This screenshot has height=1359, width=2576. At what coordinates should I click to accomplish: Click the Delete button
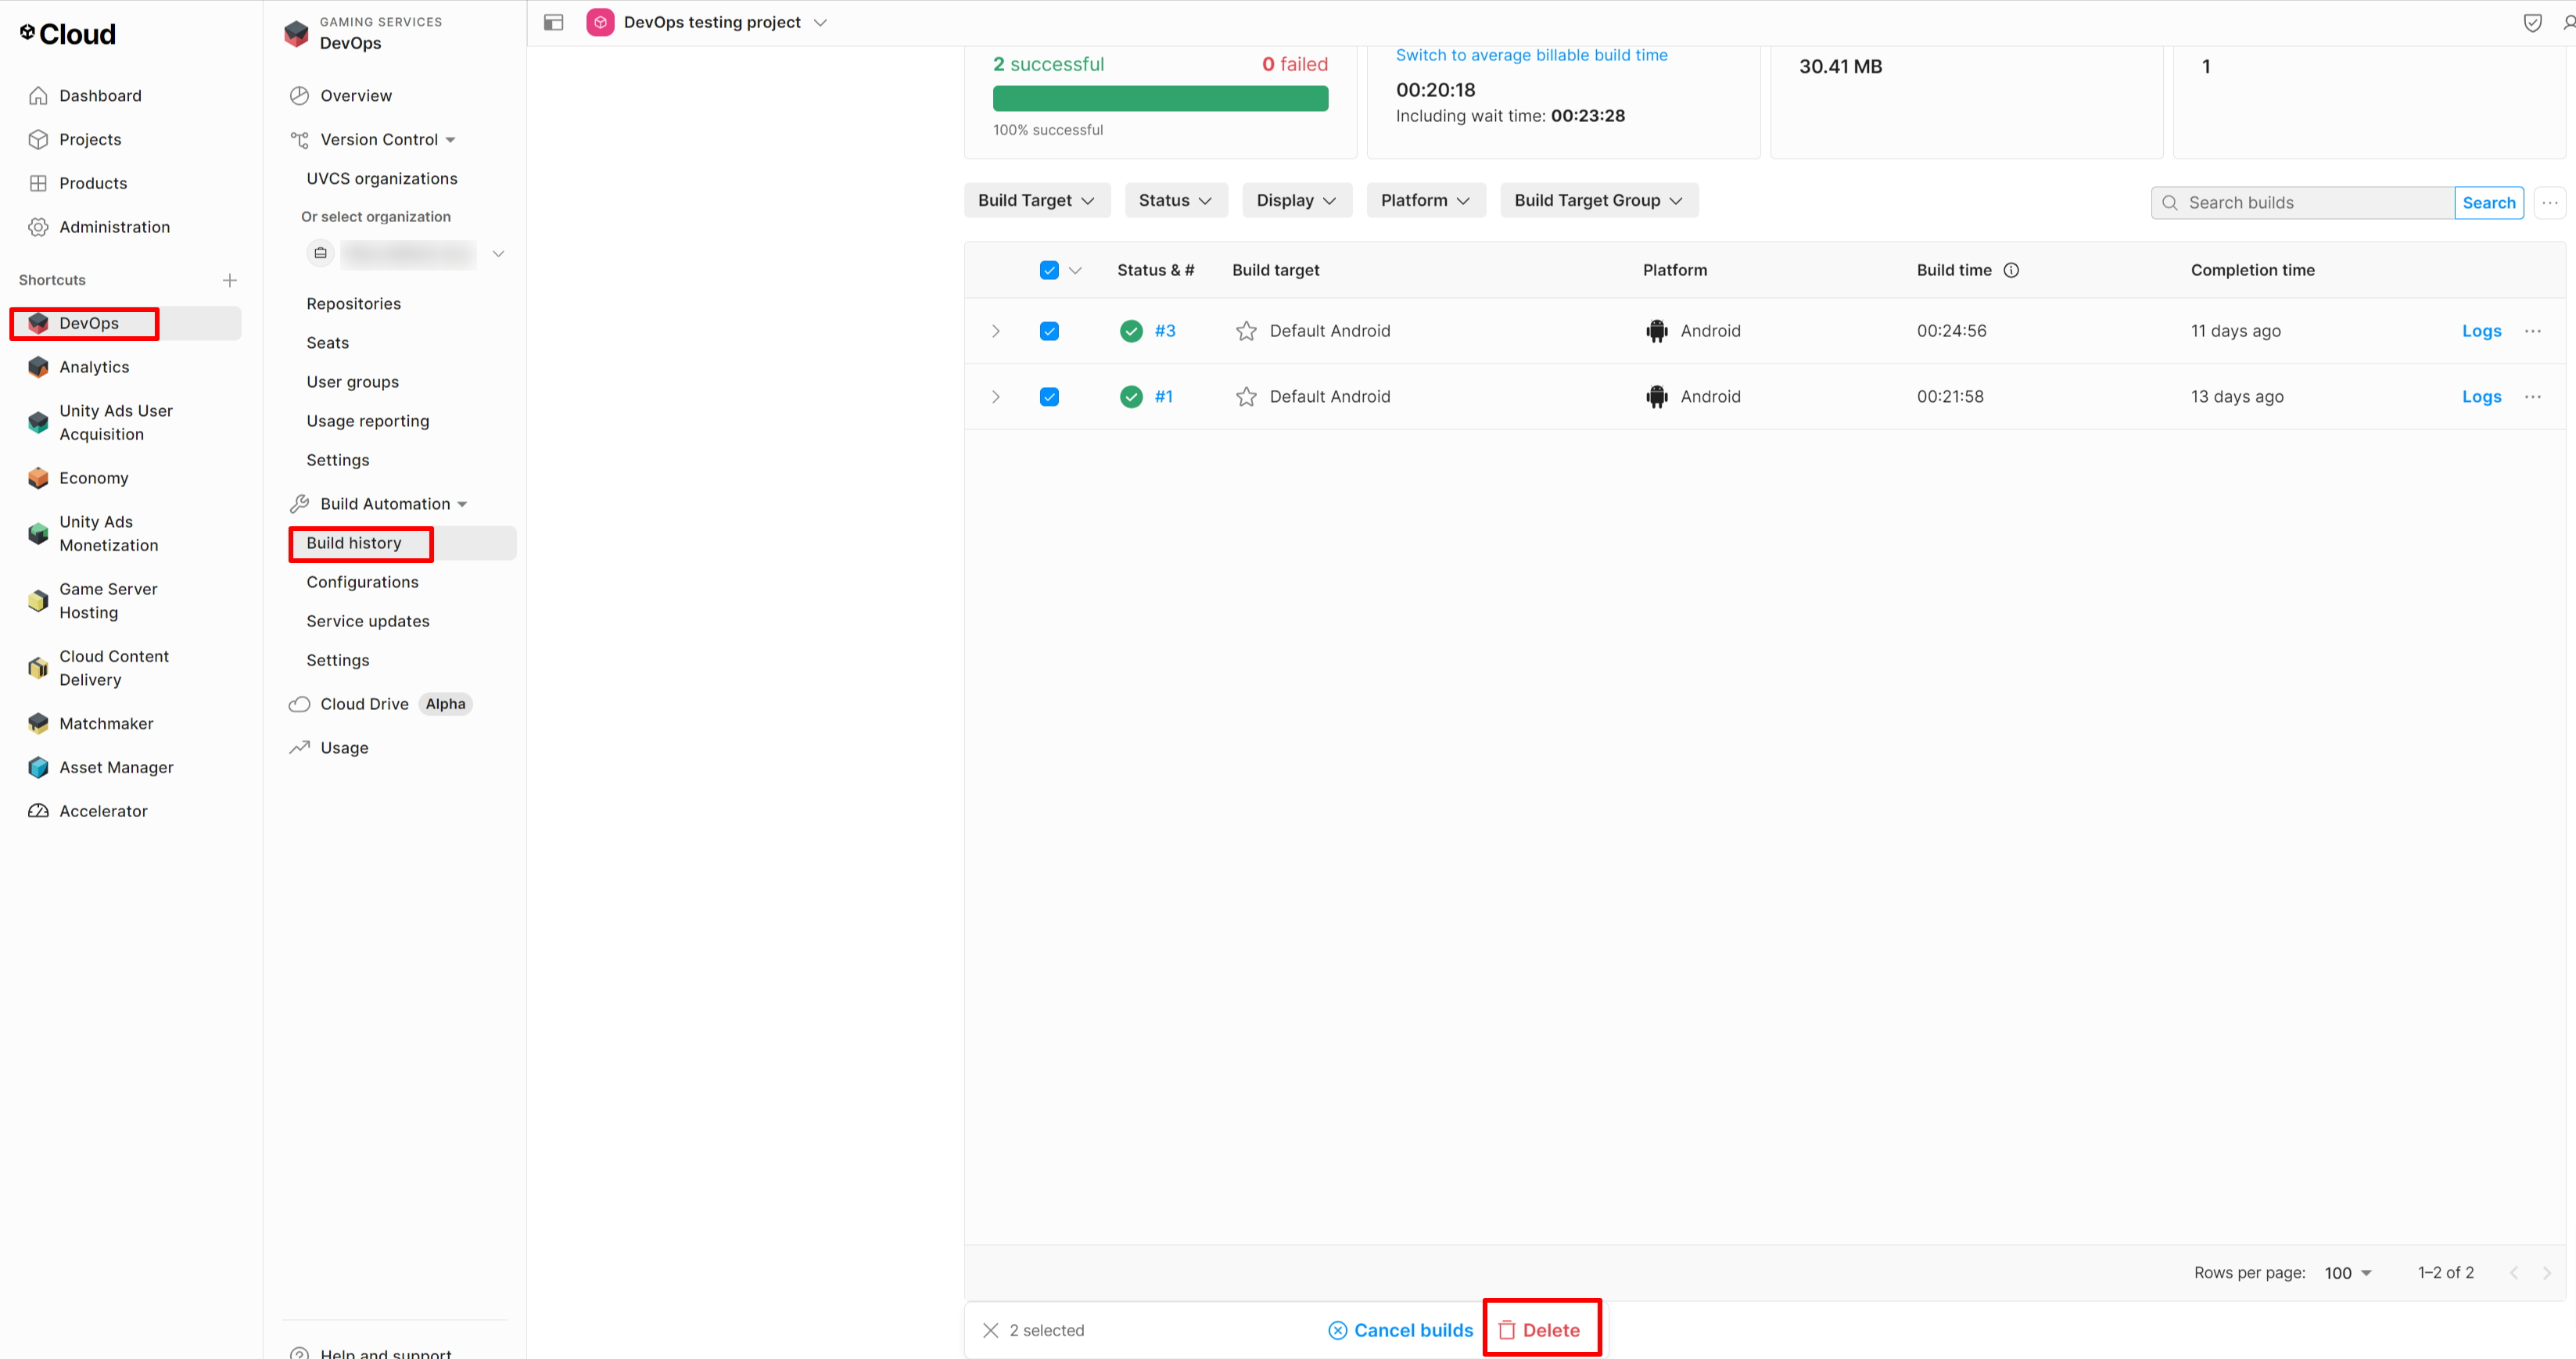click(x=1541, y=1330)
